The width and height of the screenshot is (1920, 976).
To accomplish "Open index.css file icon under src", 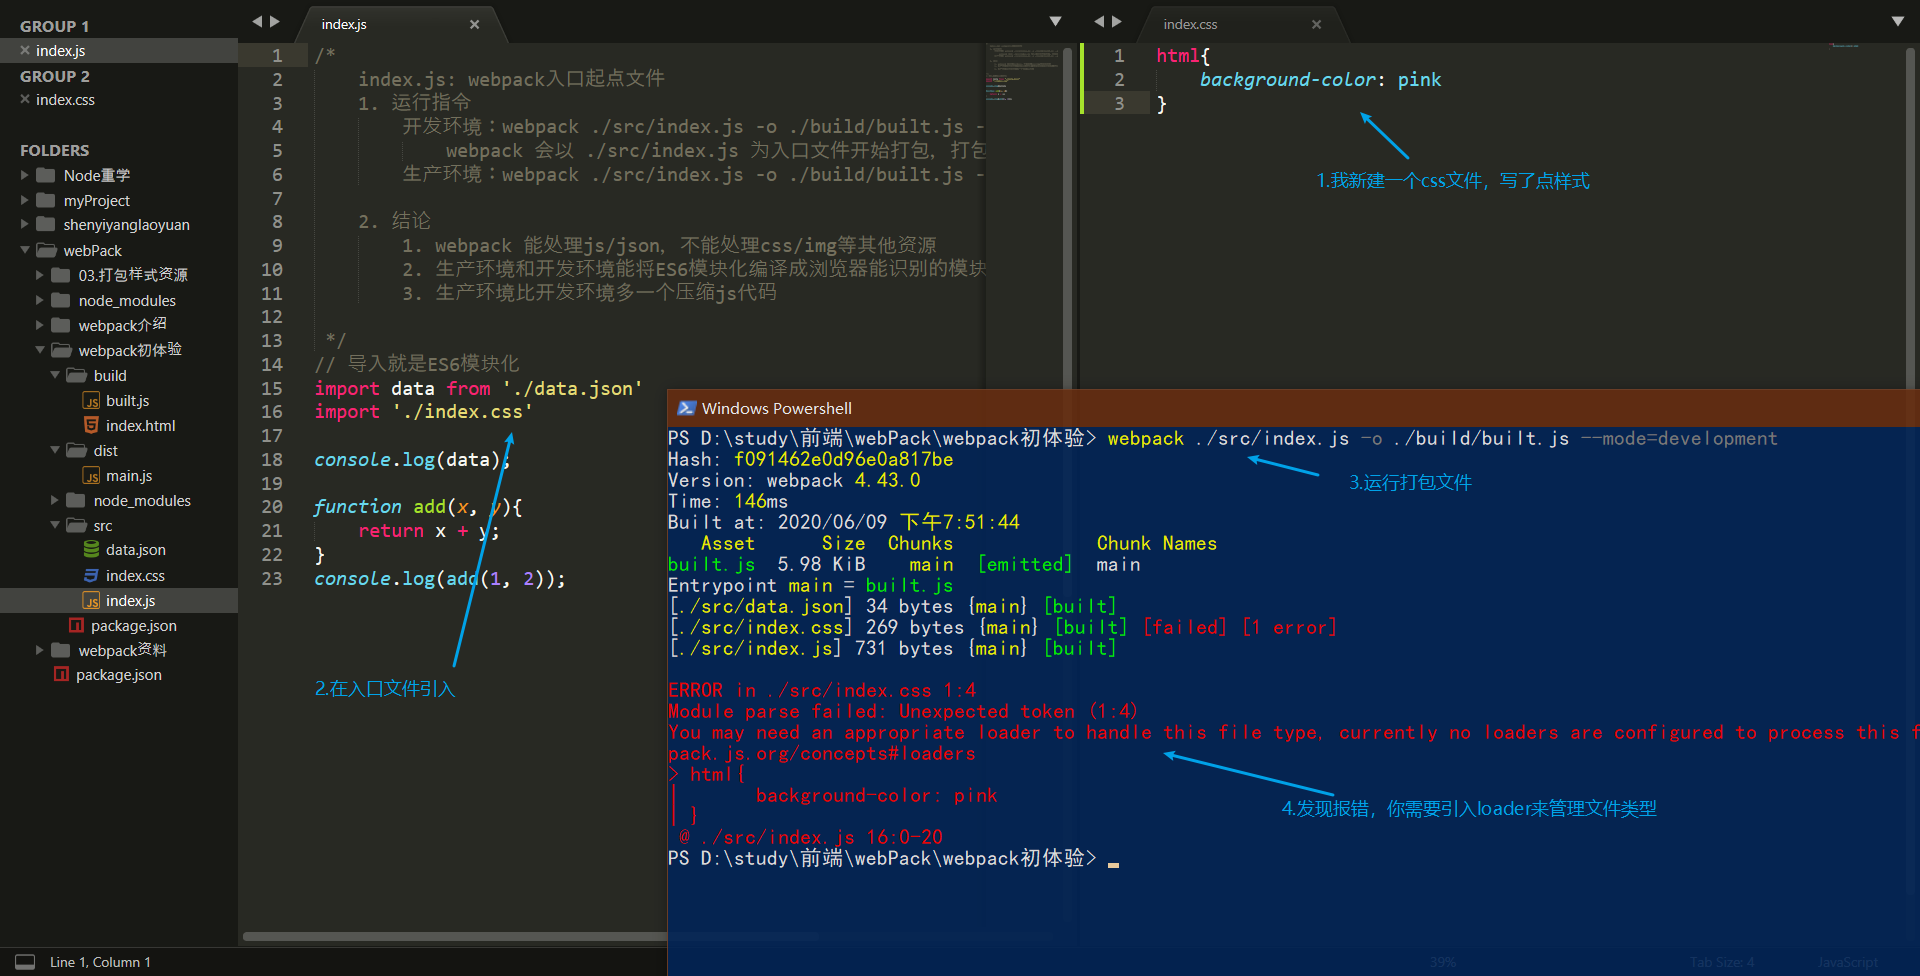I will [x=91, y=575].
